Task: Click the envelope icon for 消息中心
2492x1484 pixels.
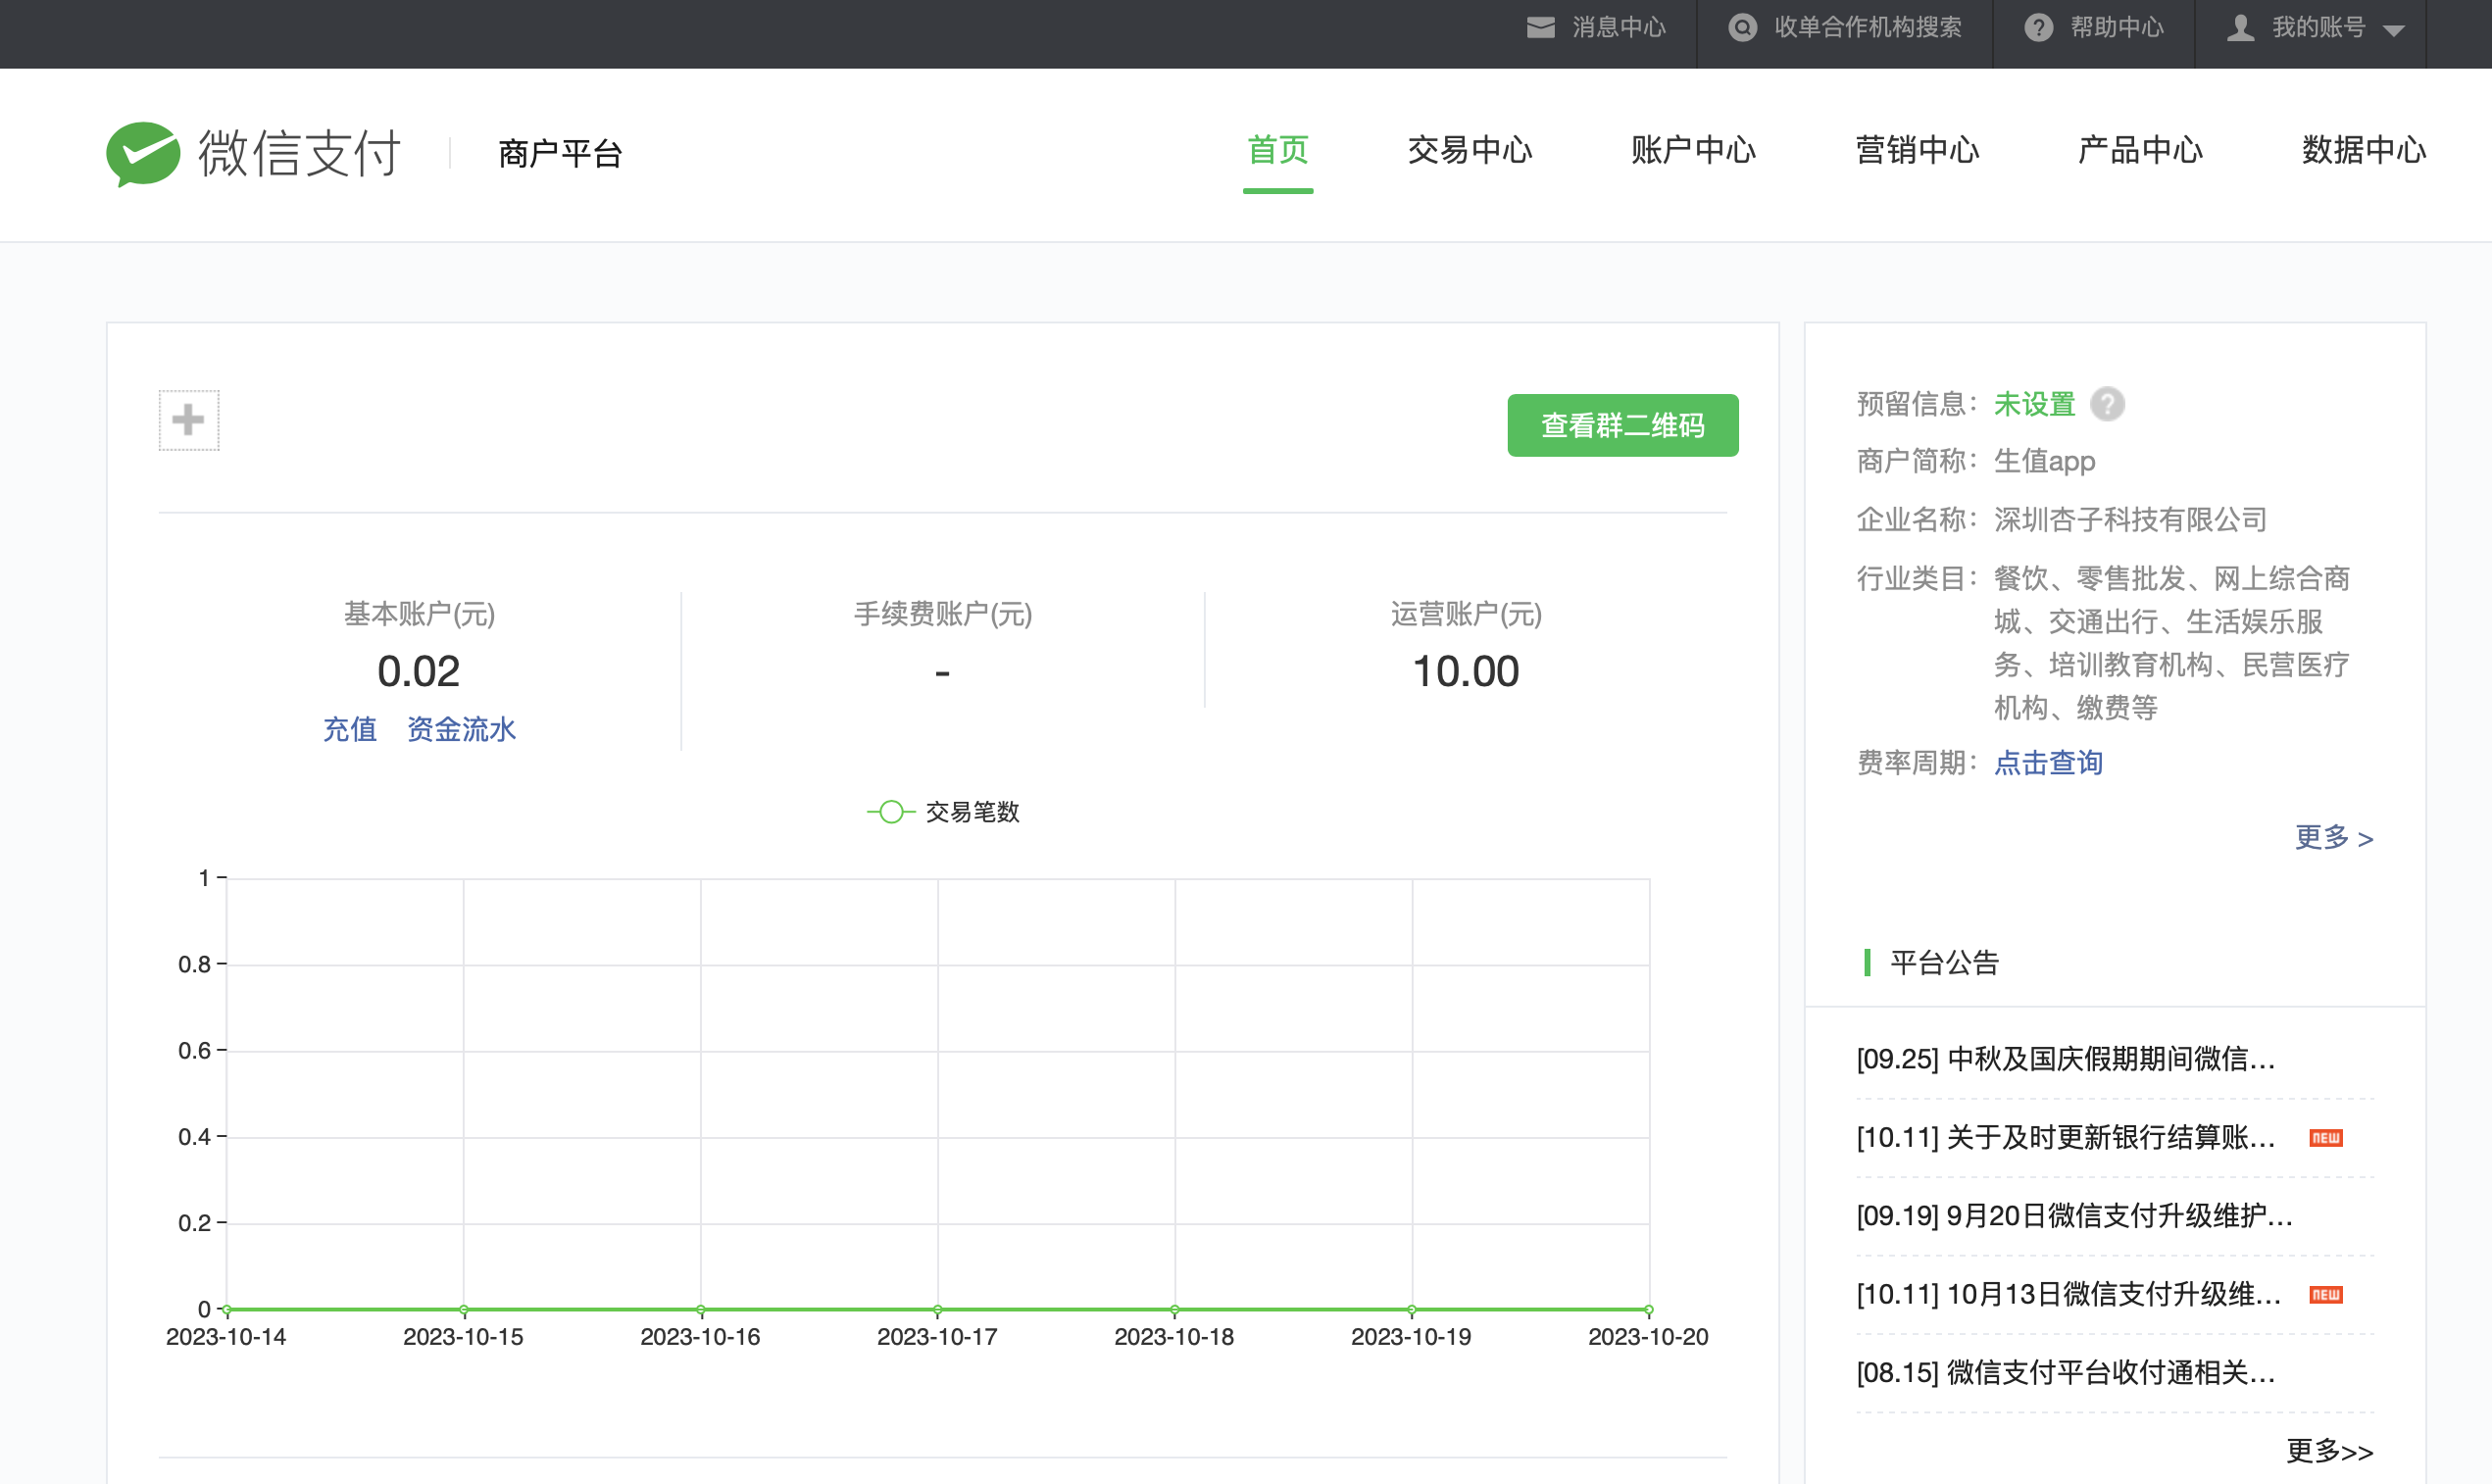Action: (1540, 28)
